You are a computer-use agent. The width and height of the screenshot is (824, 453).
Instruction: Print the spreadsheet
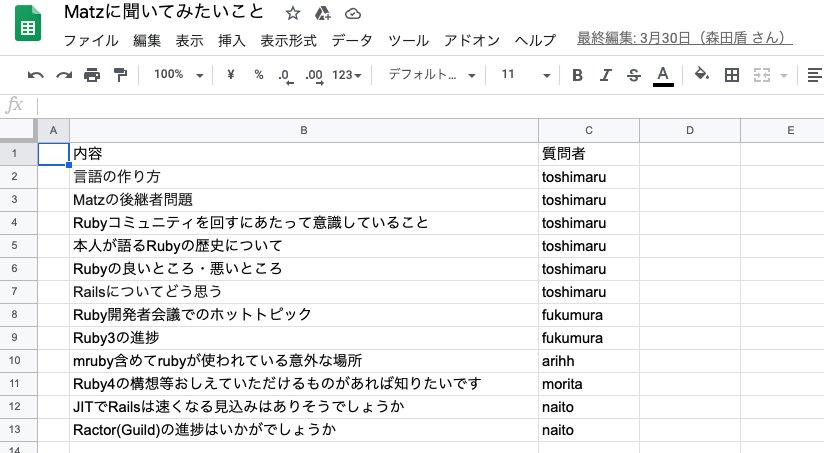(92, 75)
